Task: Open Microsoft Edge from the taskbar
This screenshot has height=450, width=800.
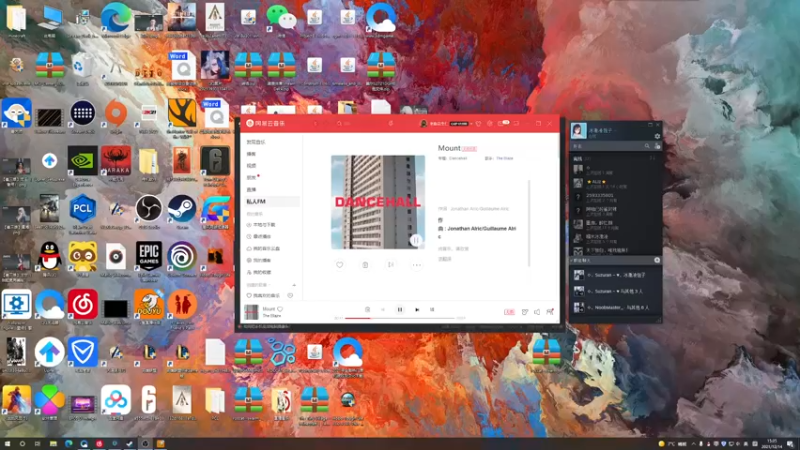Action: [68, 444]
